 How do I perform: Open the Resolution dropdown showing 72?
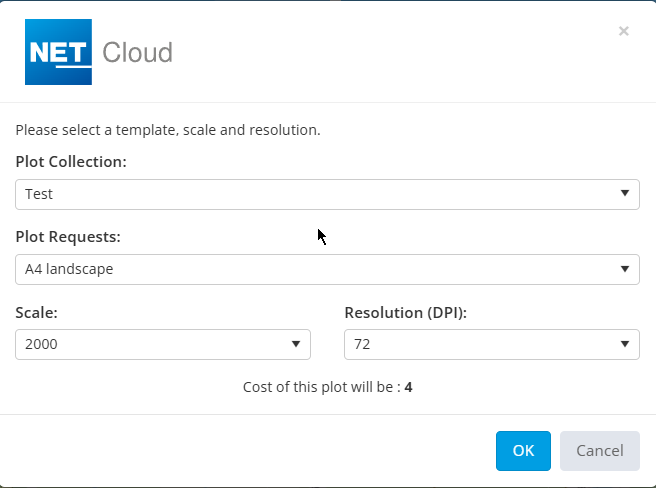click(x=480, y=344)
